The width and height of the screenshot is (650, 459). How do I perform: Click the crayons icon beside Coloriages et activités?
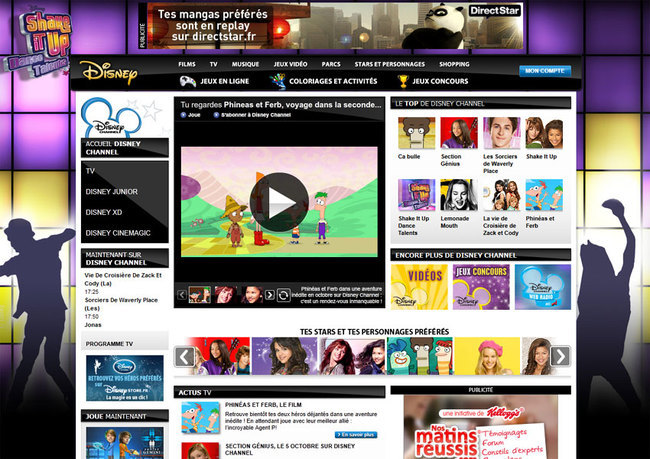277,81
